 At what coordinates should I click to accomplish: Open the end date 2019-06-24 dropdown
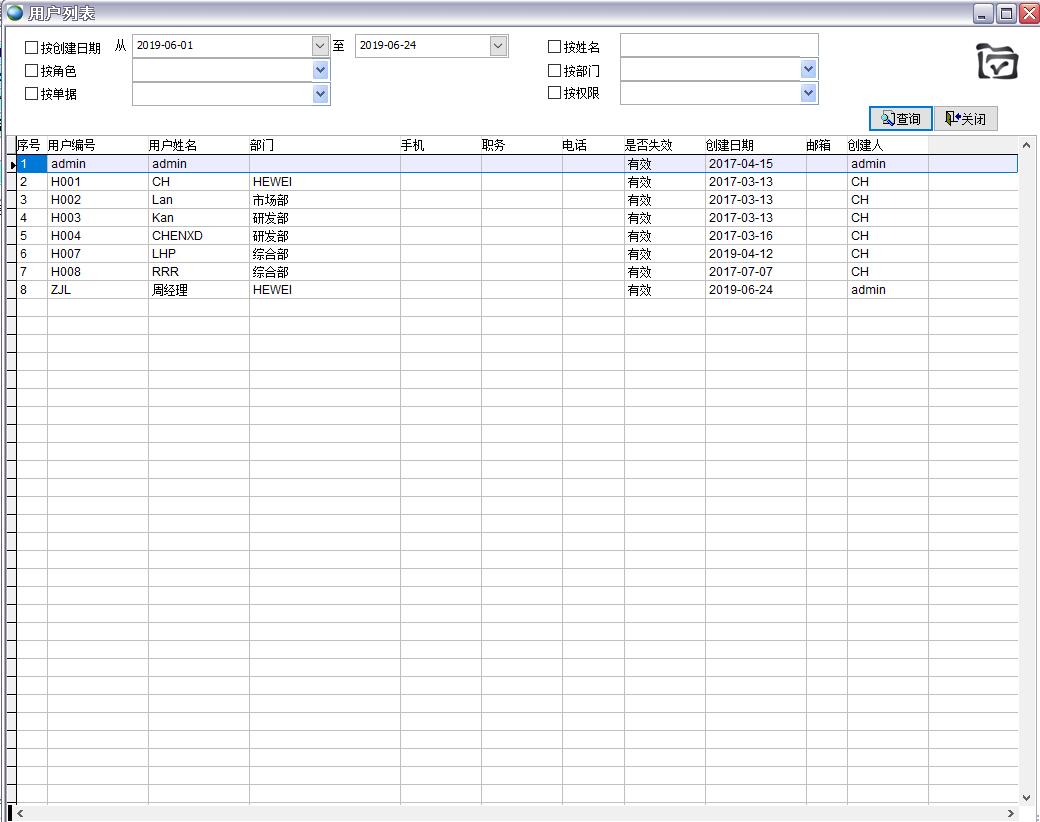coord(498,46)
